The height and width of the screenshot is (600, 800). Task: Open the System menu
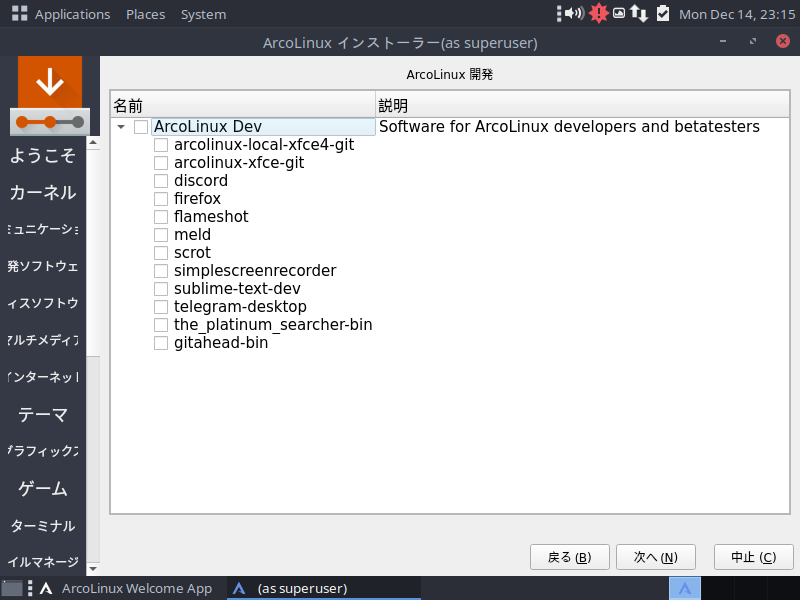tap(204, 14)
